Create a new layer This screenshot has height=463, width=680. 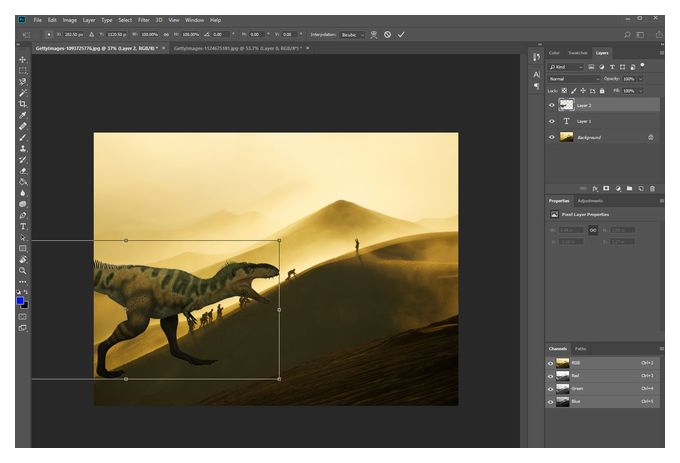(641, 189)
